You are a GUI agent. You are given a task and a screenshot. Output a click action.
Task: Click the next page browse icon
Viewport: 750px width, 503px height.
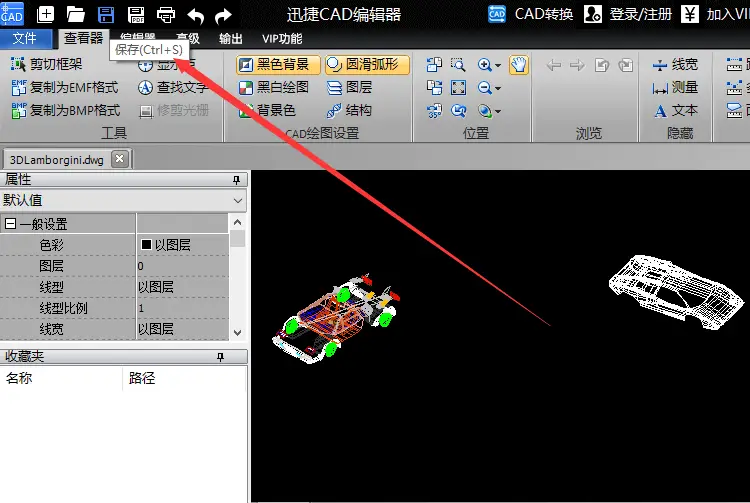point(626,65)
